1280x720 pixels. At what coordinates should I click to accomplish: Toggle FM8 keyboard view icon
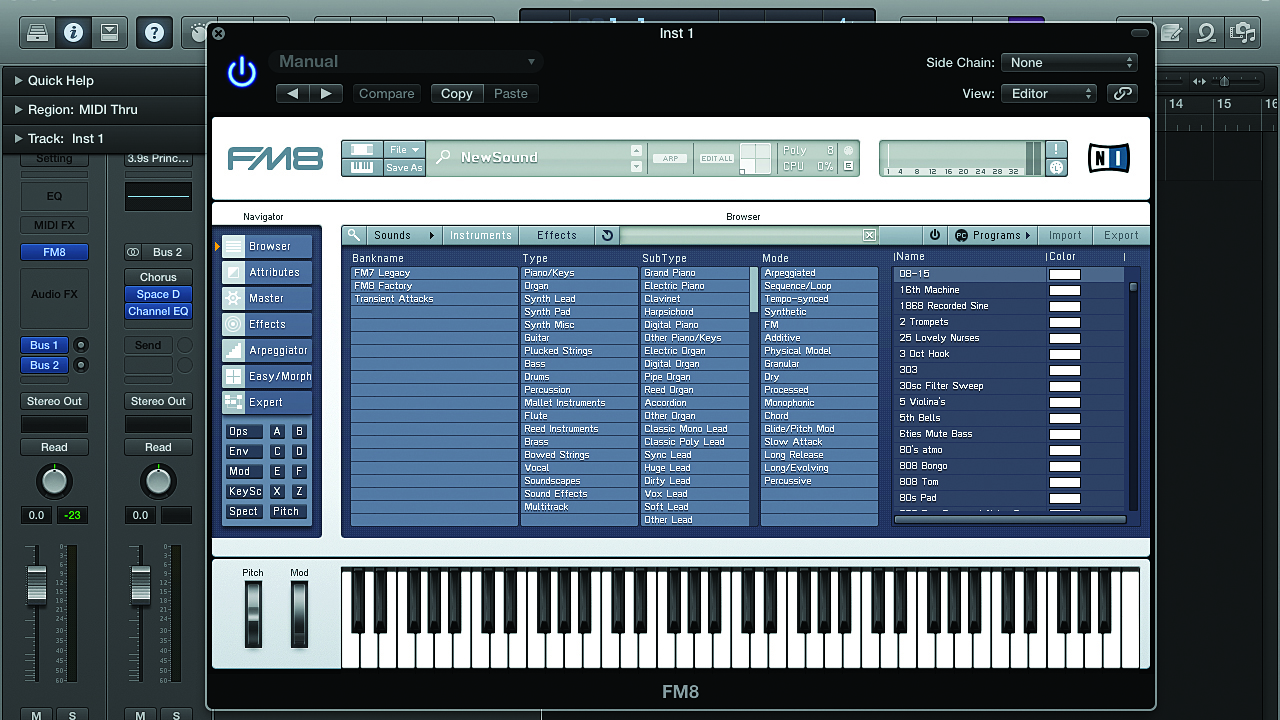click(362, 167)
